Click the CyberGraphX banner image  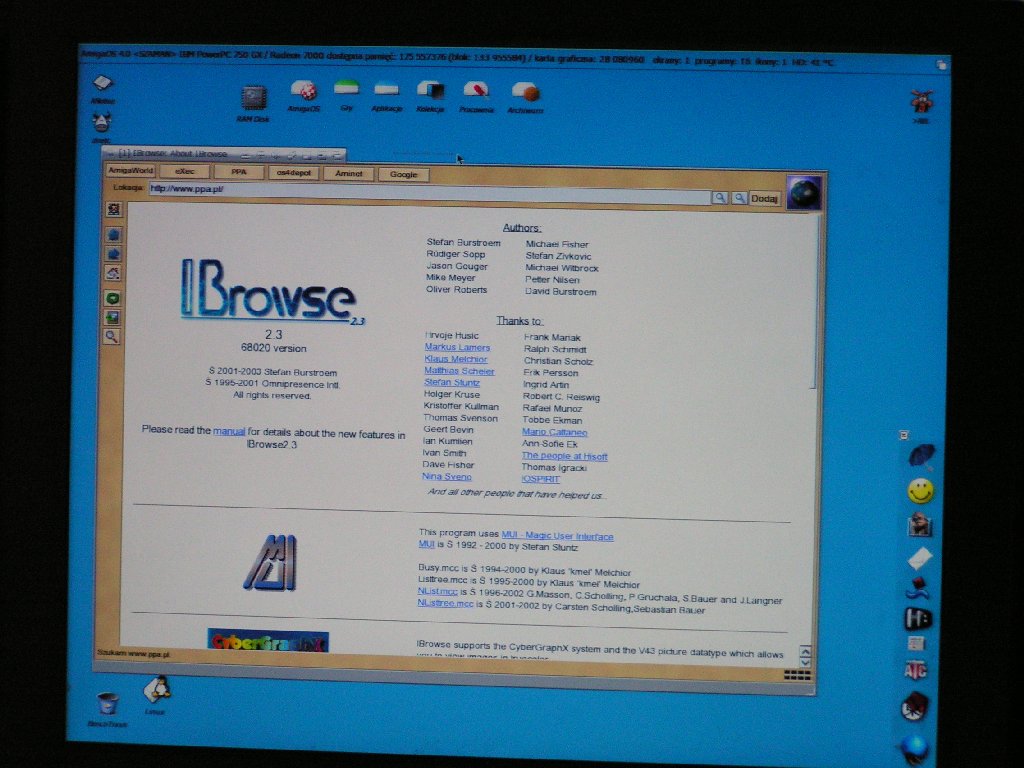[268, 641]
